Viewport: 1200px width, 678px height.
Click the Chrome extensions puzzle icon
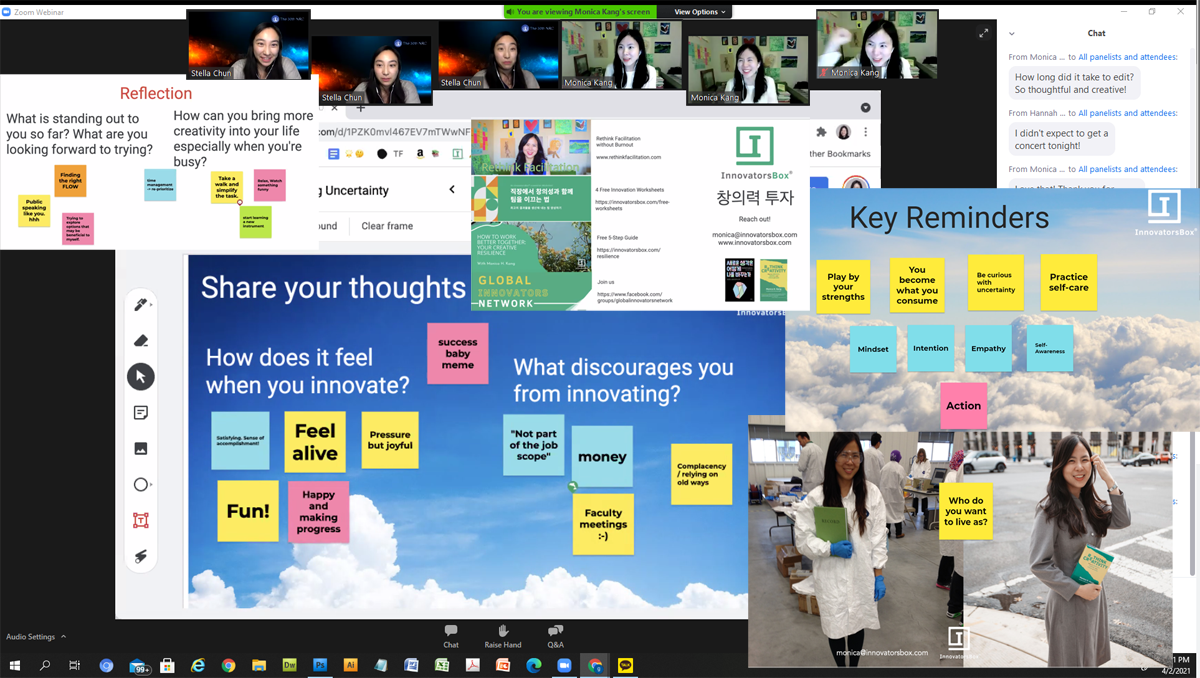[822, 132]
